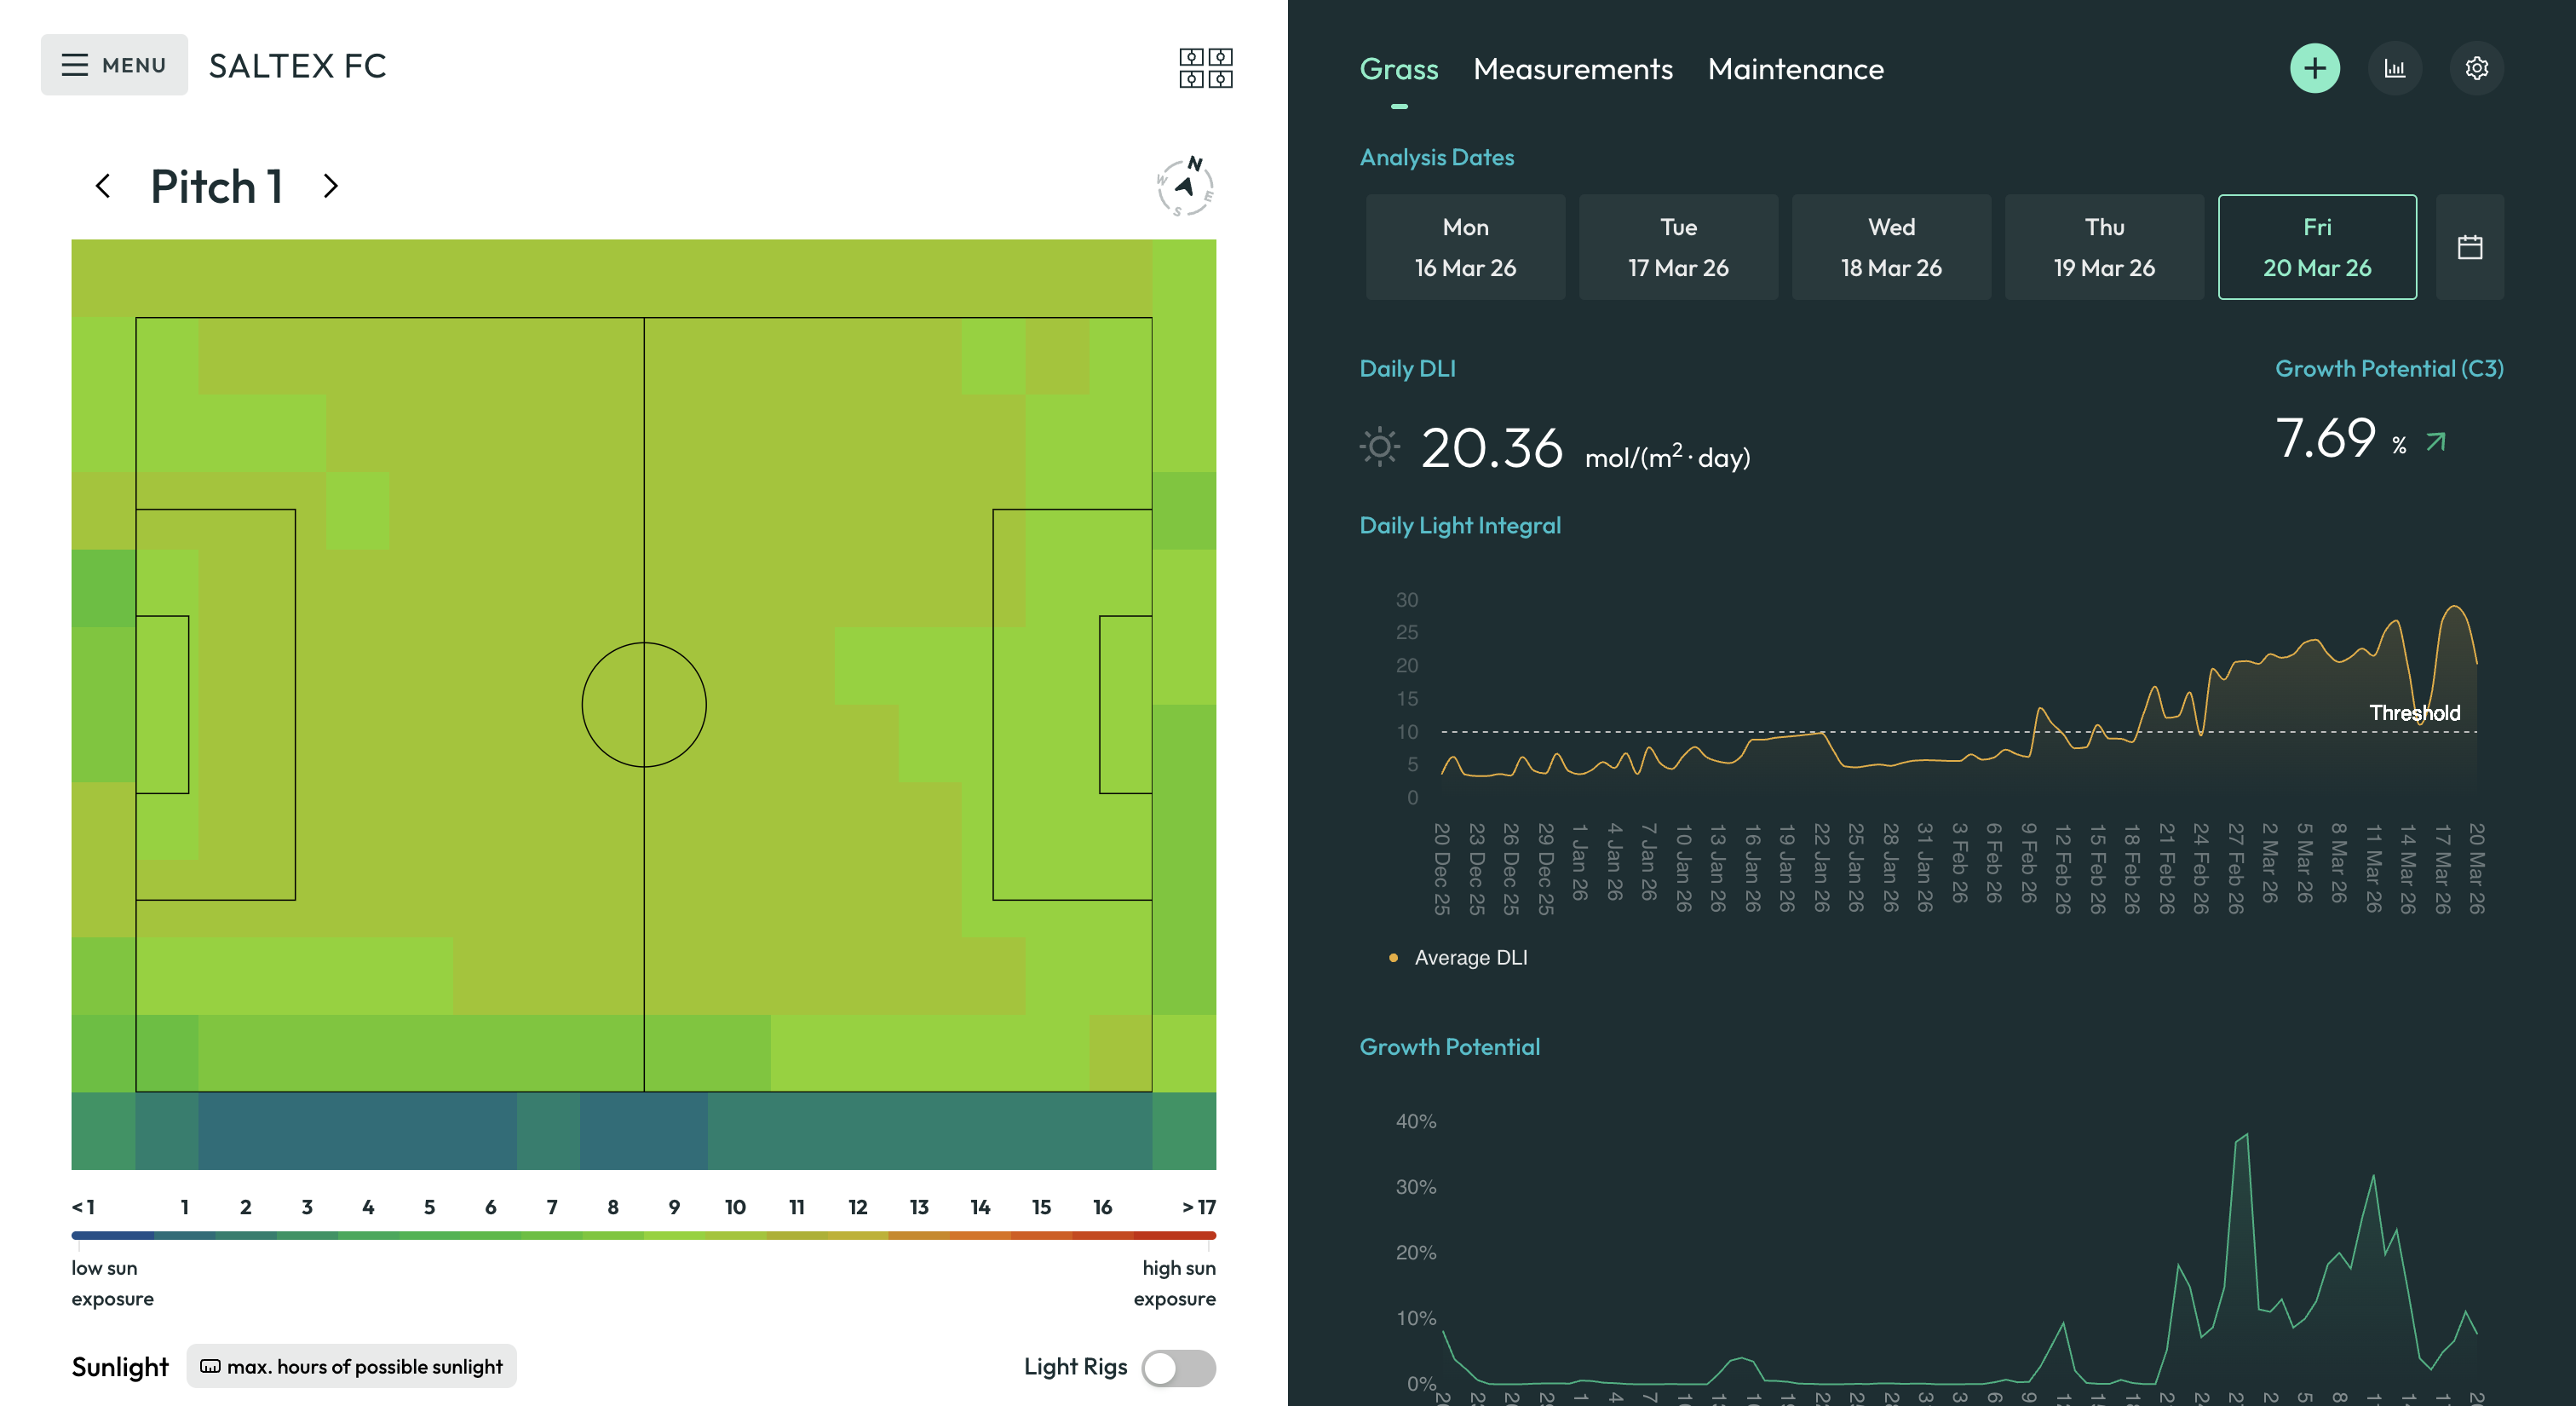Viewport: 2576px width, 1406px height.
Task: Select Mon 16 Mar 26 date button
Action: [x=1465, y=246]
